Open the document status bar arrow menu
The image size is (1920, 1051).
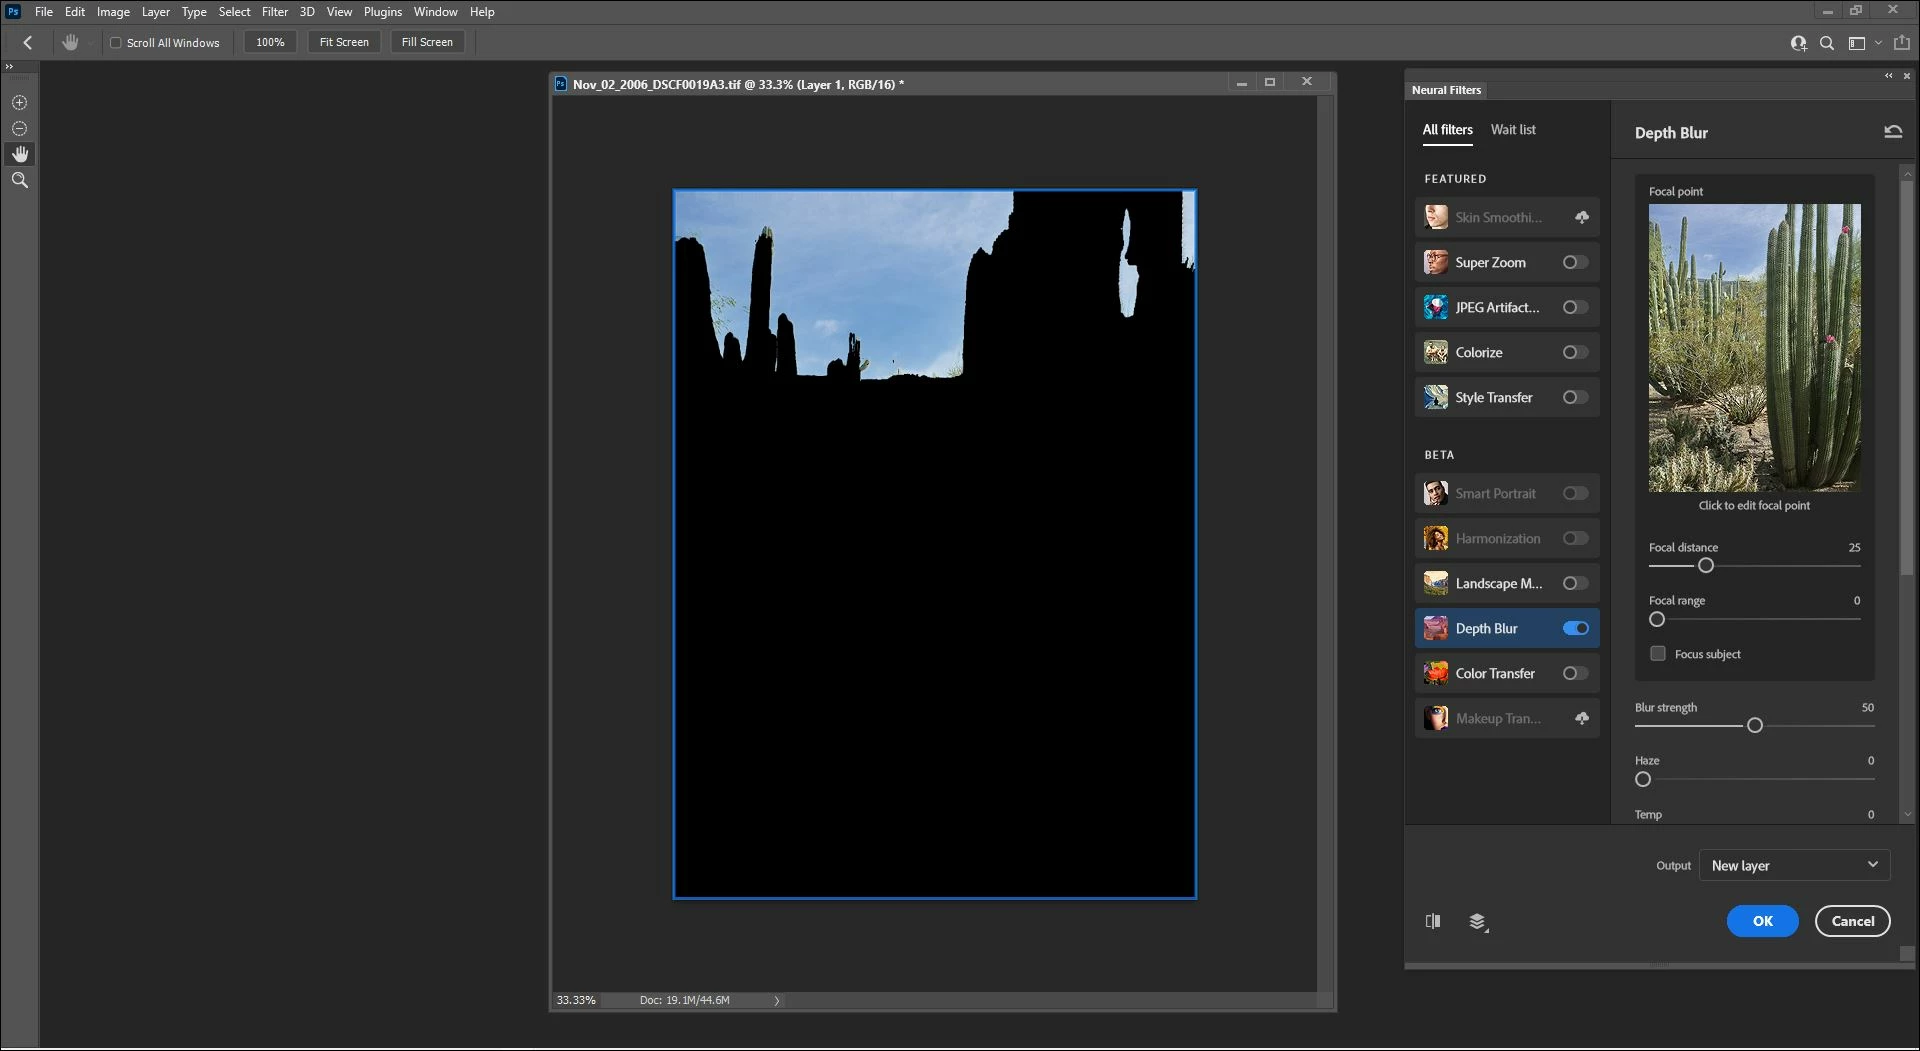(x=777, y=1000)
